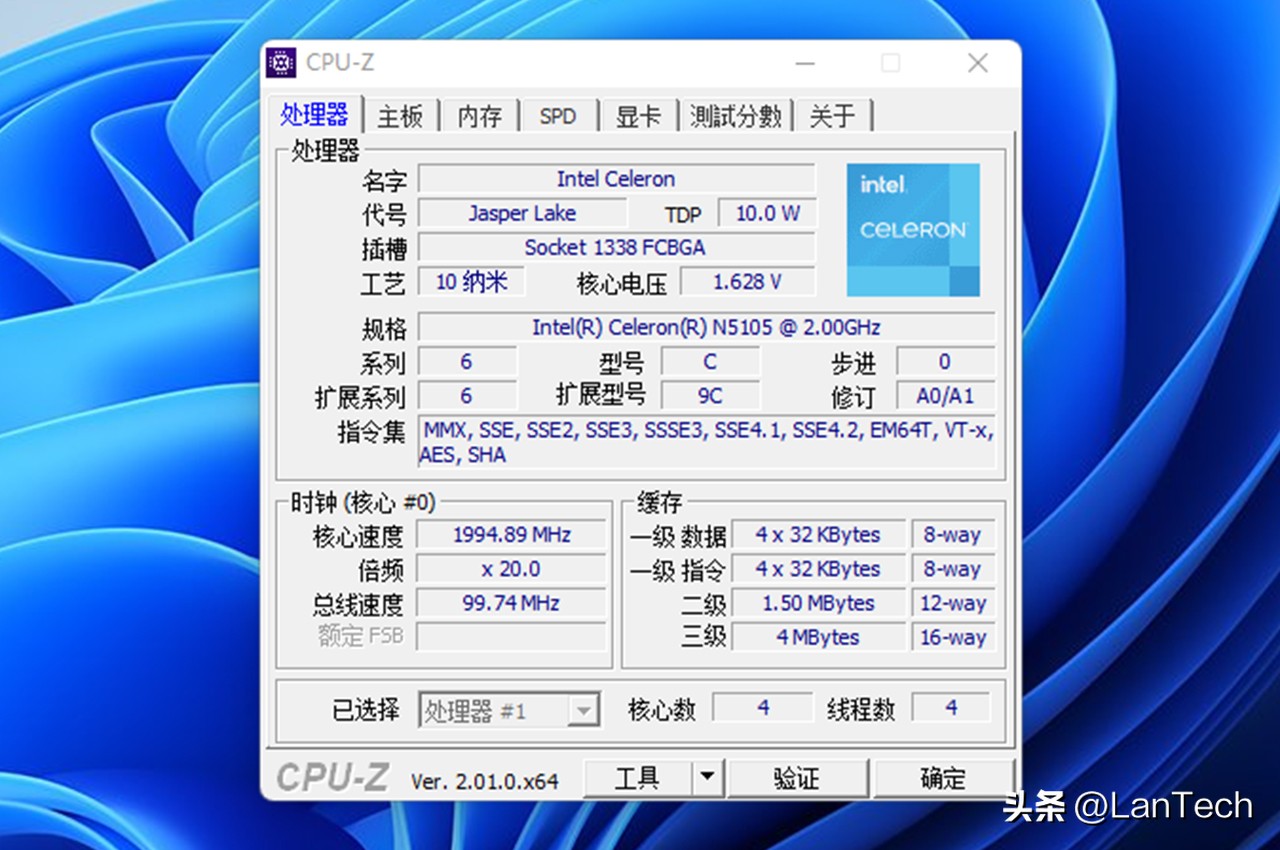Screen dimensions: 1280x850
Task: Click the 验证 (Validate) button
Action: pos(798,777)
